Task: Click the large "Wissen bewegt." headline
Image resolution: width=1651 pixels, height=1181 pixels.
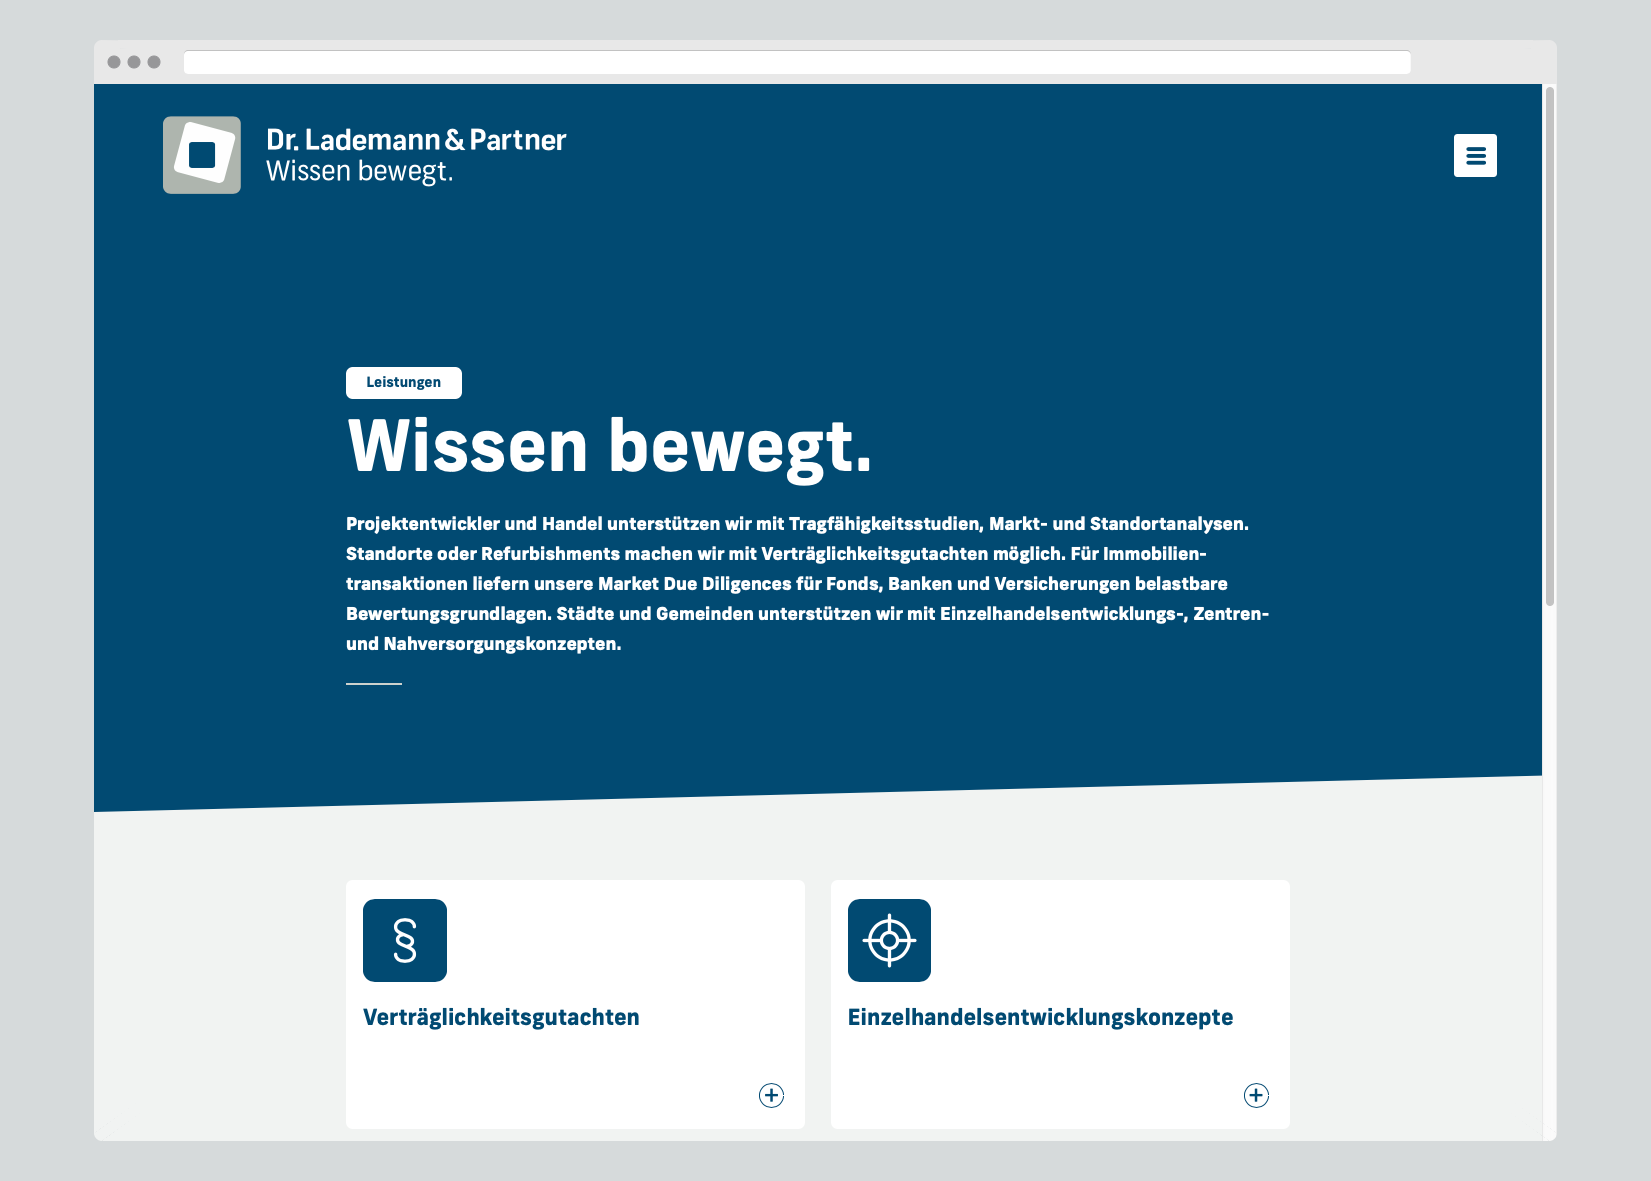Action: pyautogui.click(x=609, y=446)
